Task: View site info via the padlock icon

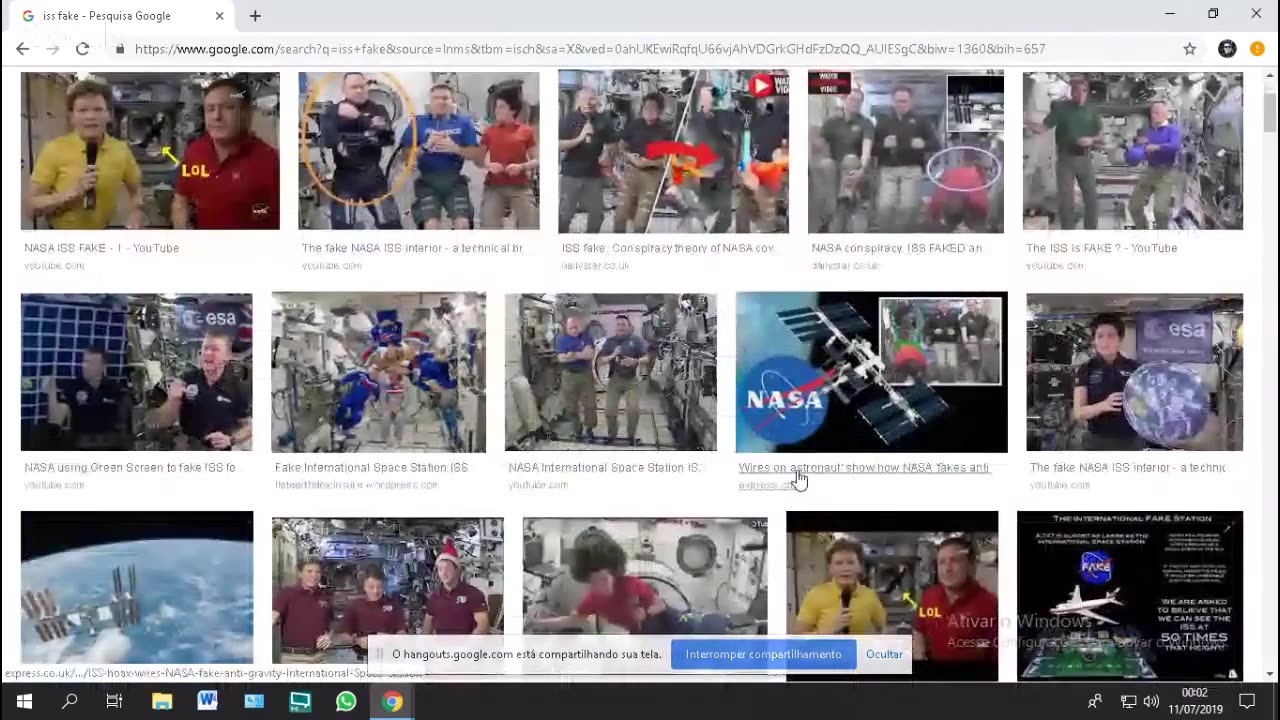Action: click(x=119, y=49)
